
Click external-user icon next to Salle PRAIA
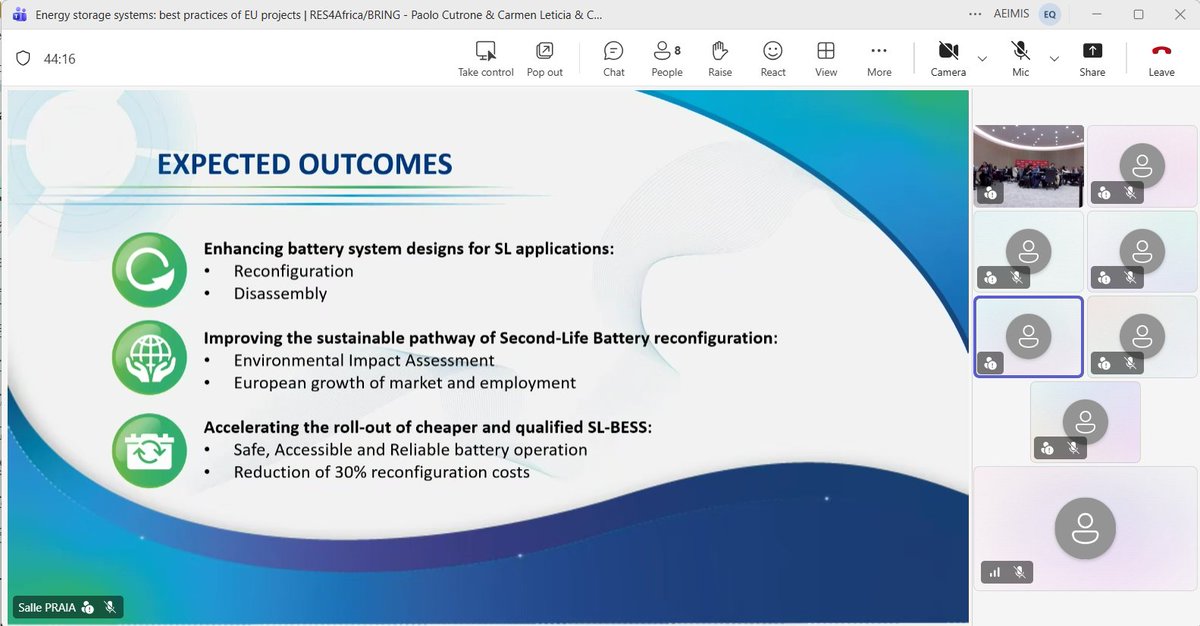point(88,607)
